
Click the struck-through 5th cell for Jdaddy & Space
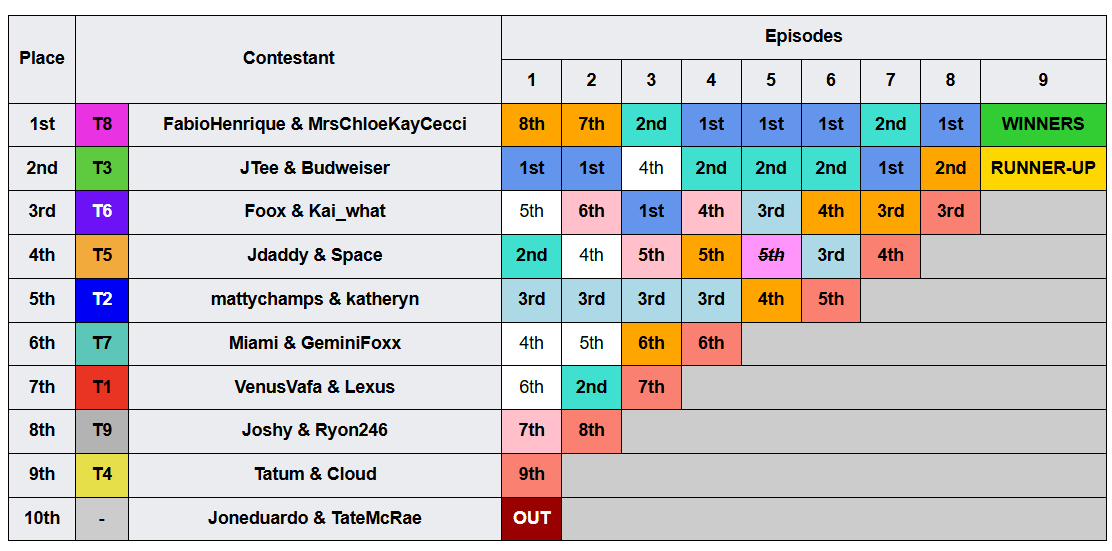click(x=771, y=255)
